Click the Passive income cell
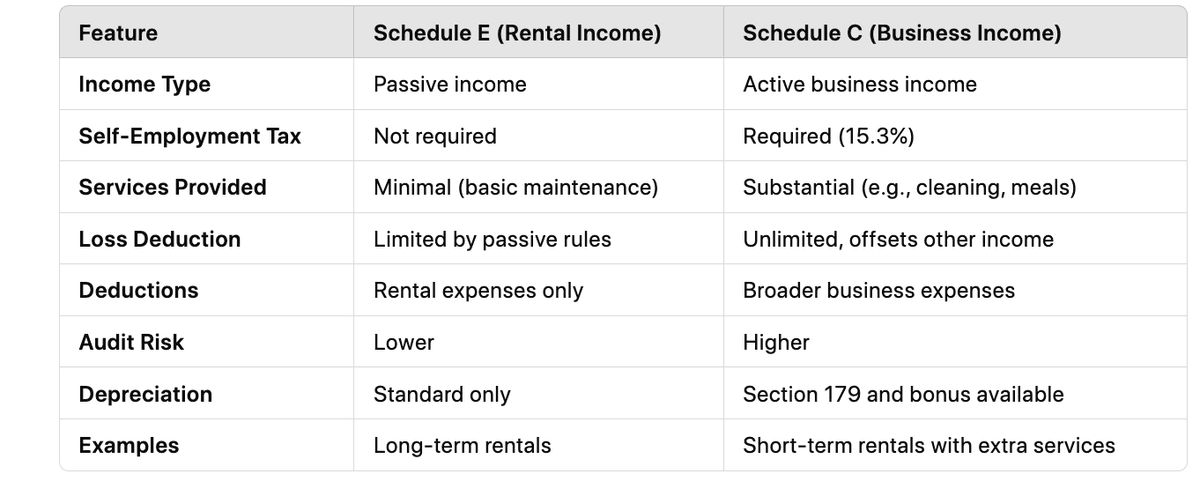Image resolution: width=1200 pixels, height=481 pixels. coord(450,85)
